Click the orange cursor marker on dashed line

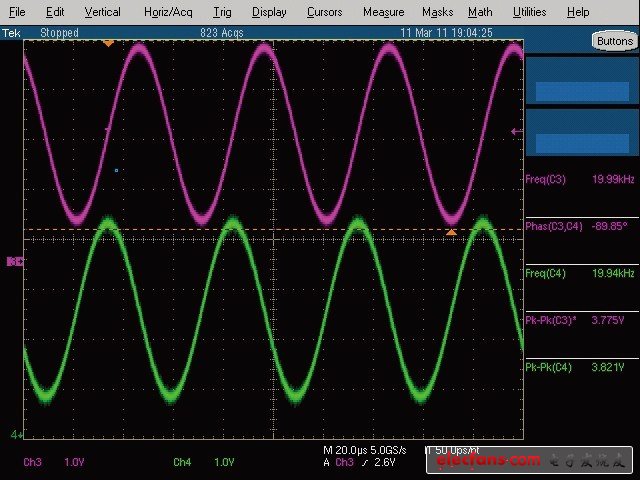coord(451,232)
